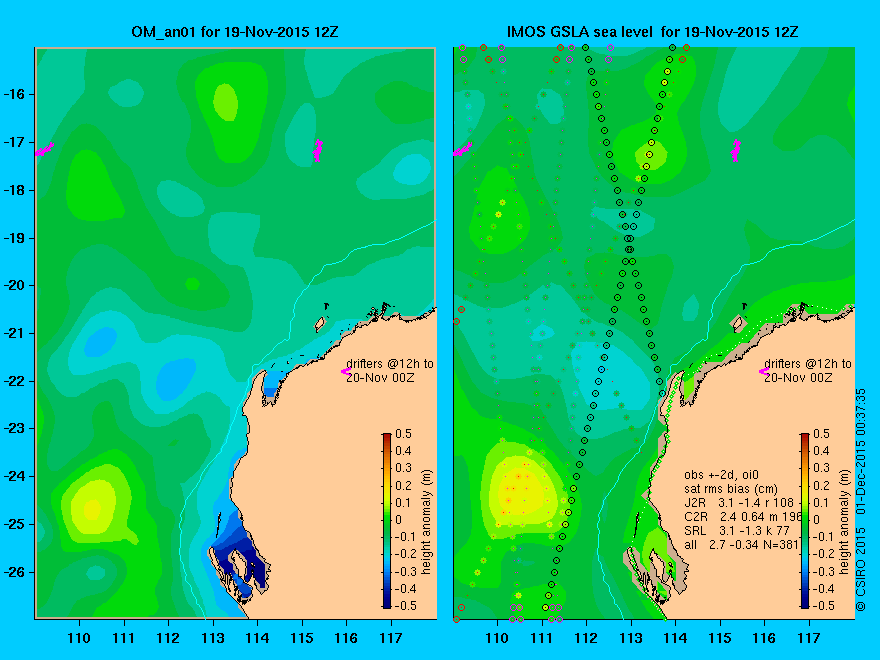Click the '-0.3' value on the GSLA color bar
Viewport: 880px width, 660px height.
tap(823, 572)
